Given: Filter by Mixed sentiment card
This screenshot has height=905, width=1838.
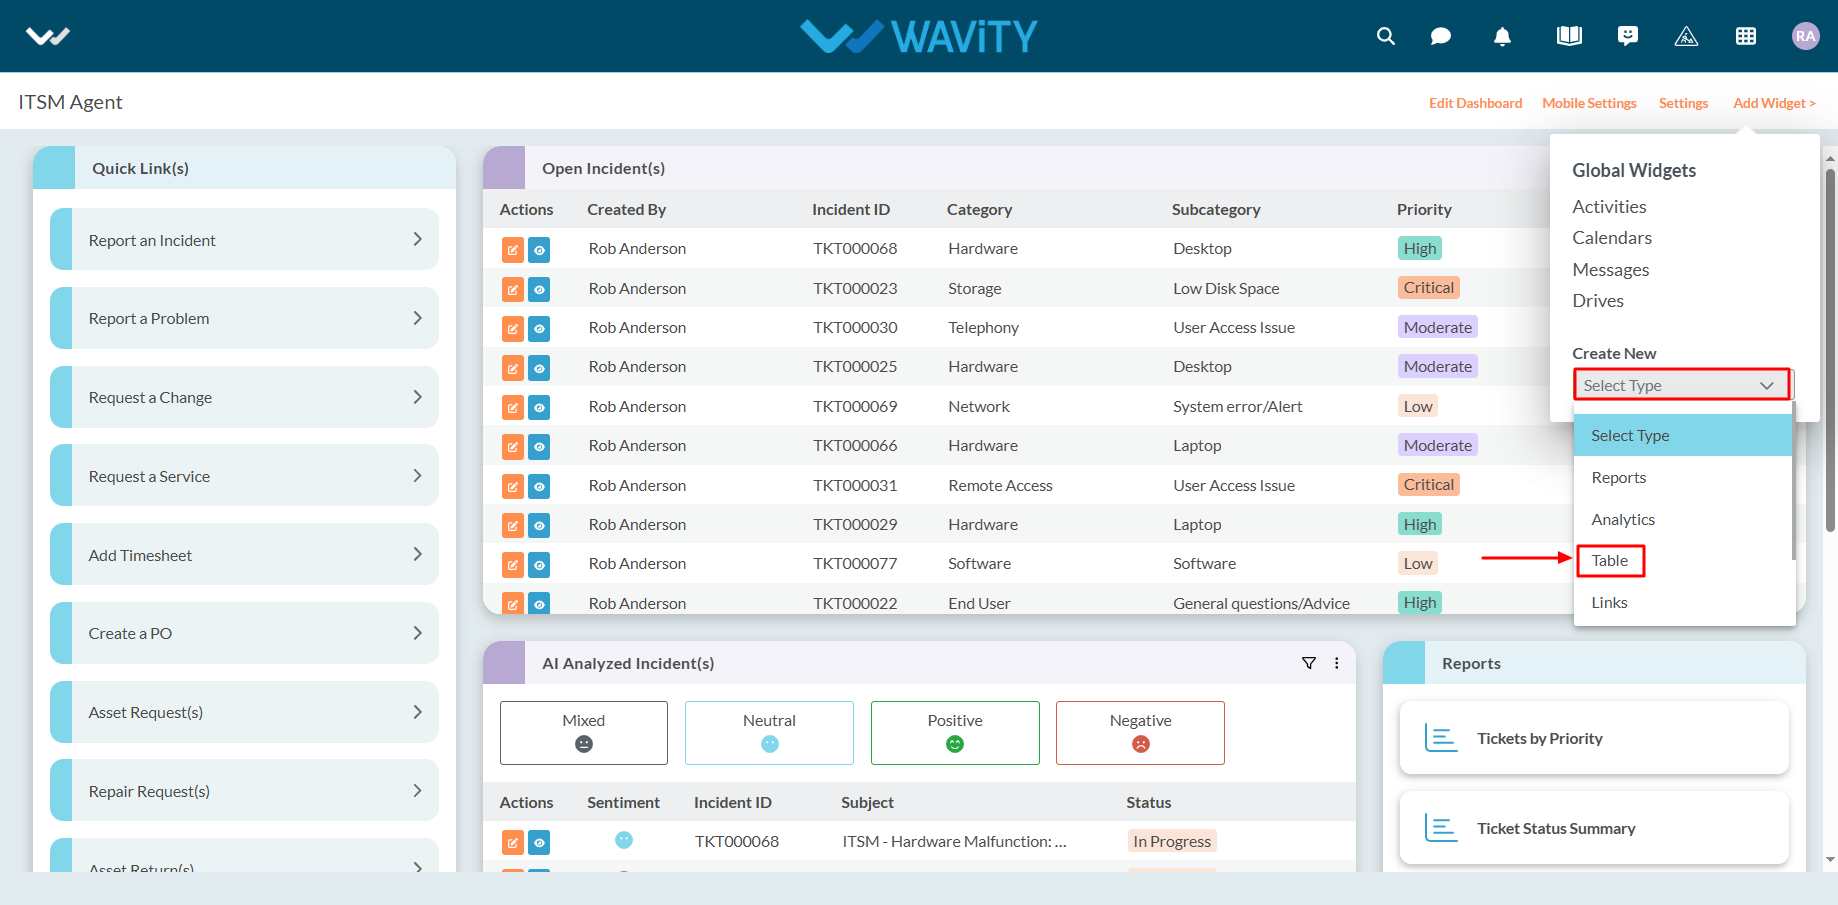Looking at the screenshot, I should click(584, 733).
